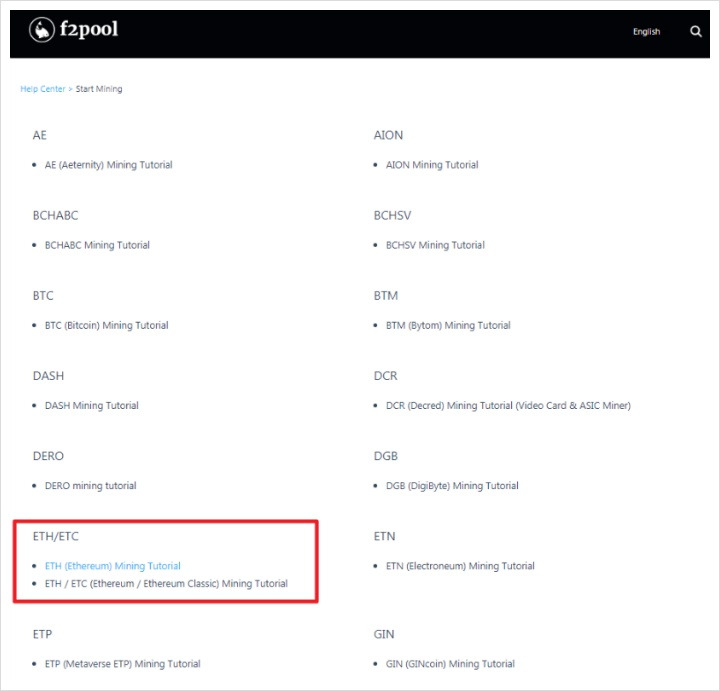This screenshot has width=720, height=691.
Task: Open BCHABC Mining Tutorial link
Action: [97, 245]
